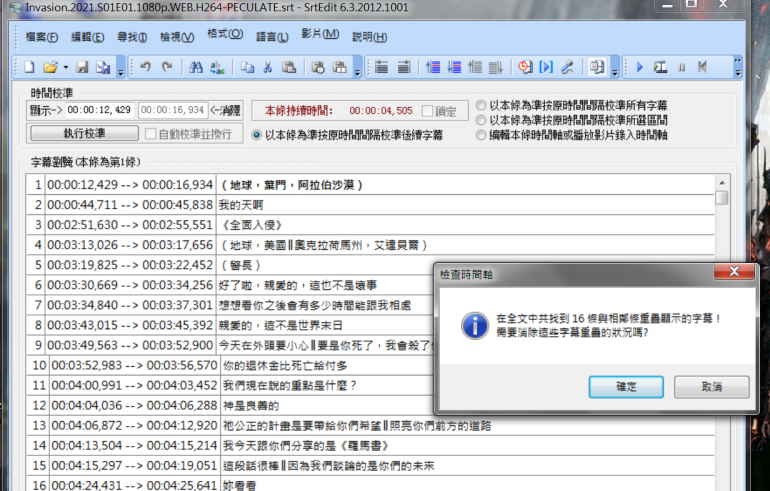Viewport: 770px width, 491px height.
Task: Click the gray down-arrow lines icon
Action: pyautogui.click(x=496, y=67)
